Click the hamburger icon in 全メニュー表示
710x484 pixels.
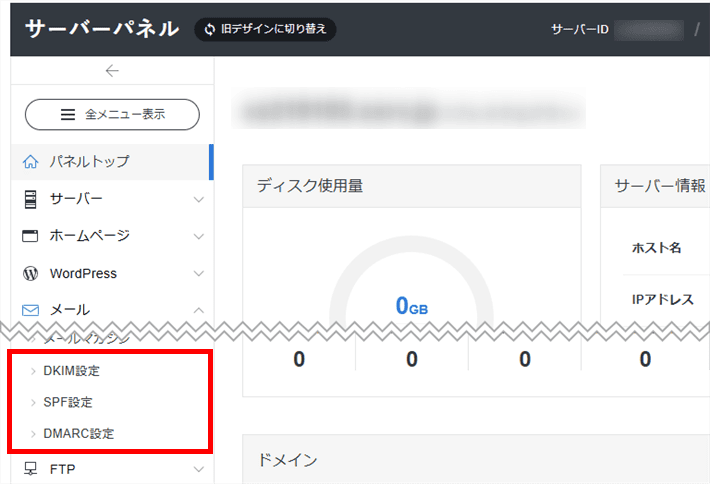coord(68,115)
